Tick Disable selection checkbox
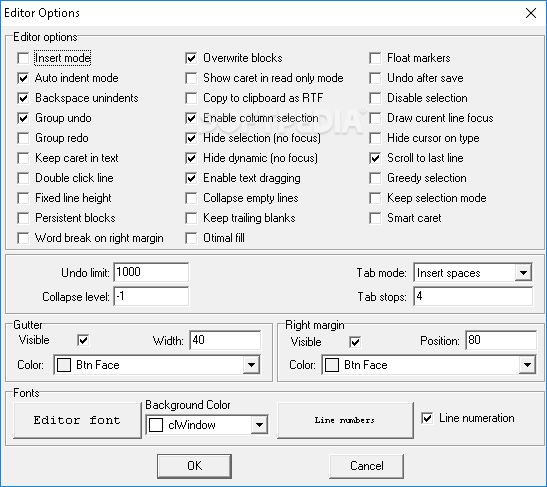Image resolution: width=547 pixels, height=487 pixels. 375,98
